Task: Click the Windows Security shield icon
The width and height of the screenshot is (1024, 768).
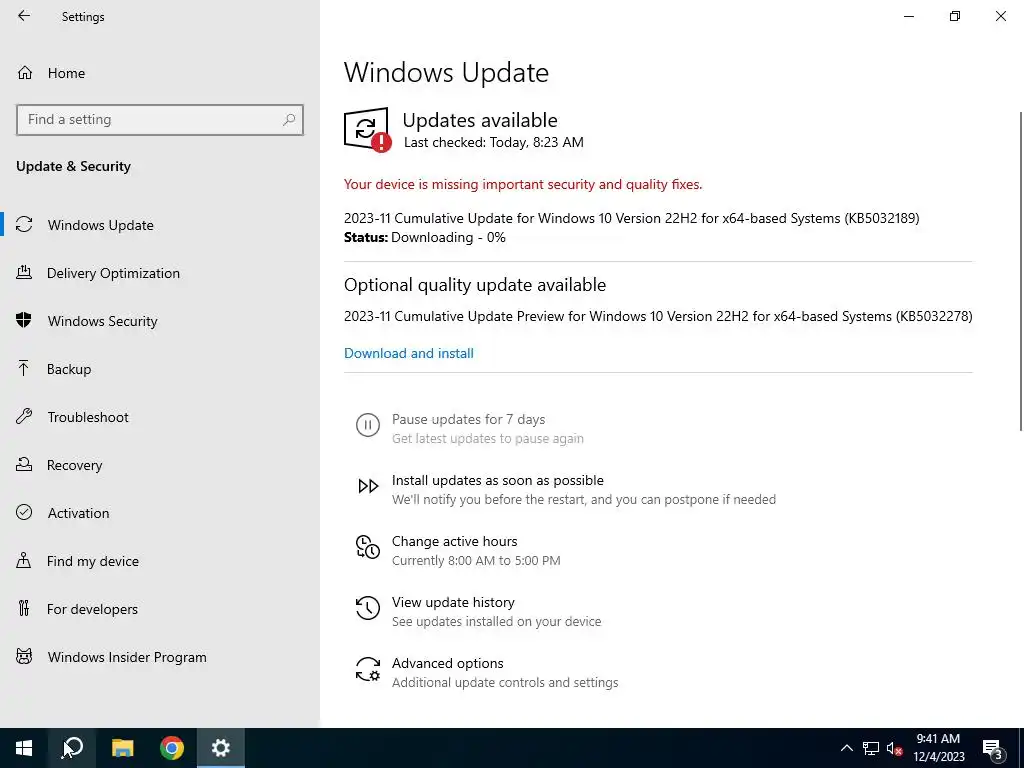Action: click(x=24, y=321)
